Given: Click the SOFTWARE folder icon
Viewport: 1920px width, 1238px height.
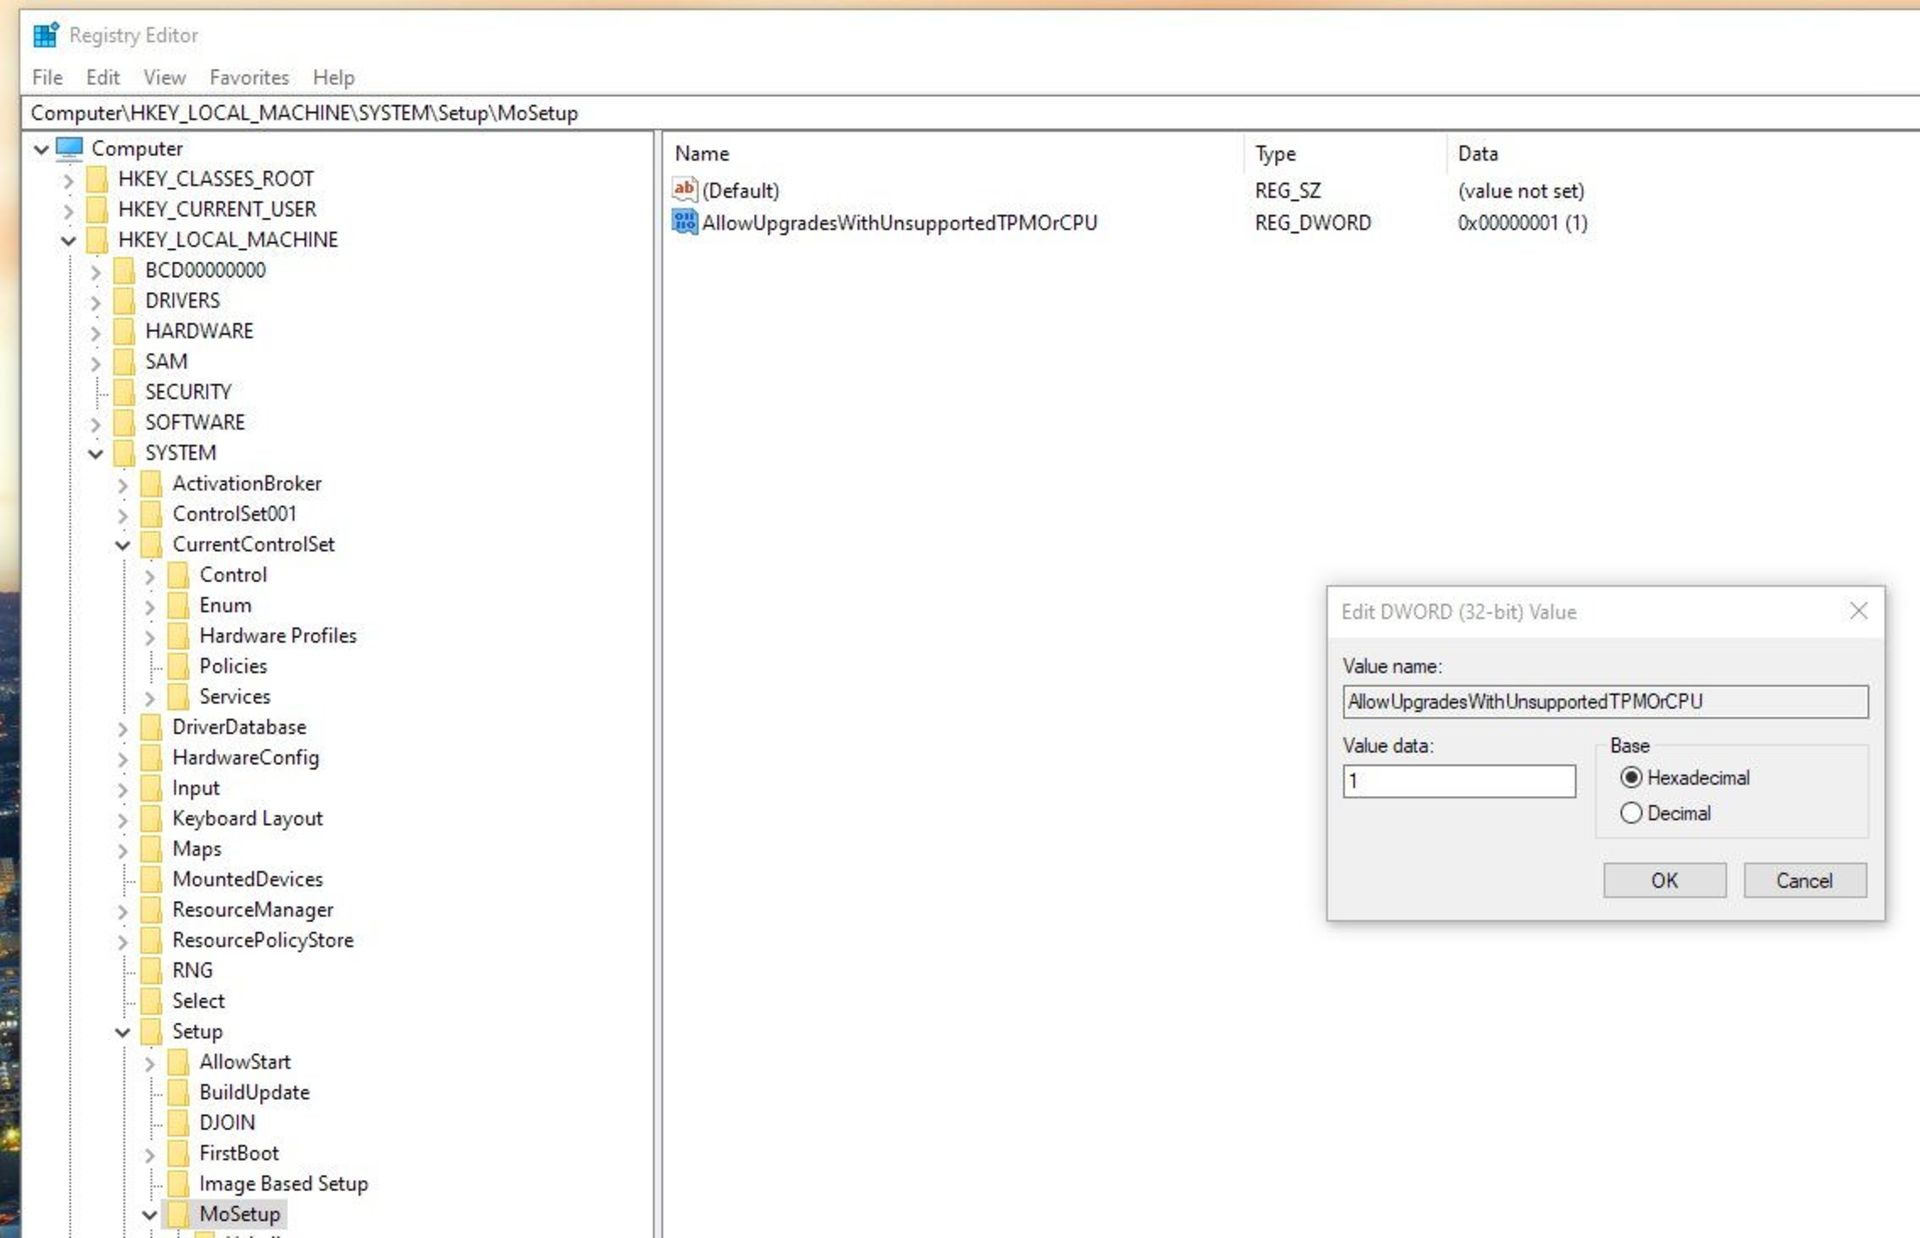Looking at the screenshot, I should [125, 423].
